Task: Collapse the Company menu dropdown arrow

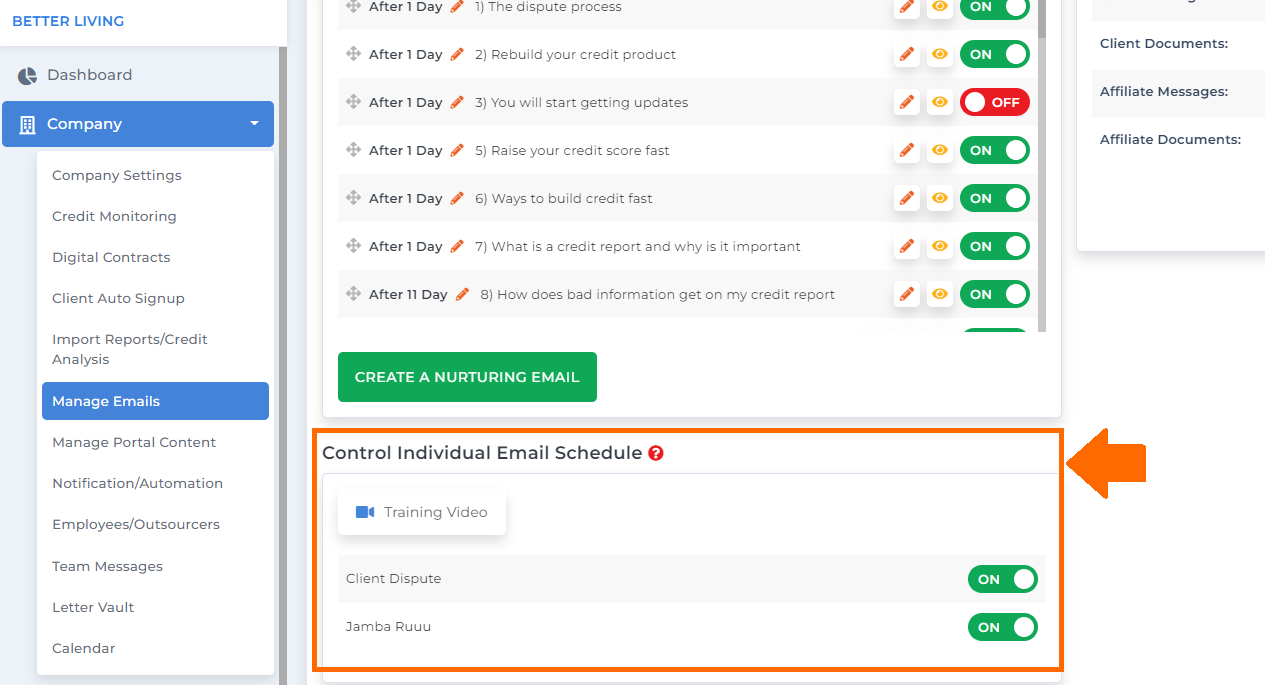Action: (254, 124)
